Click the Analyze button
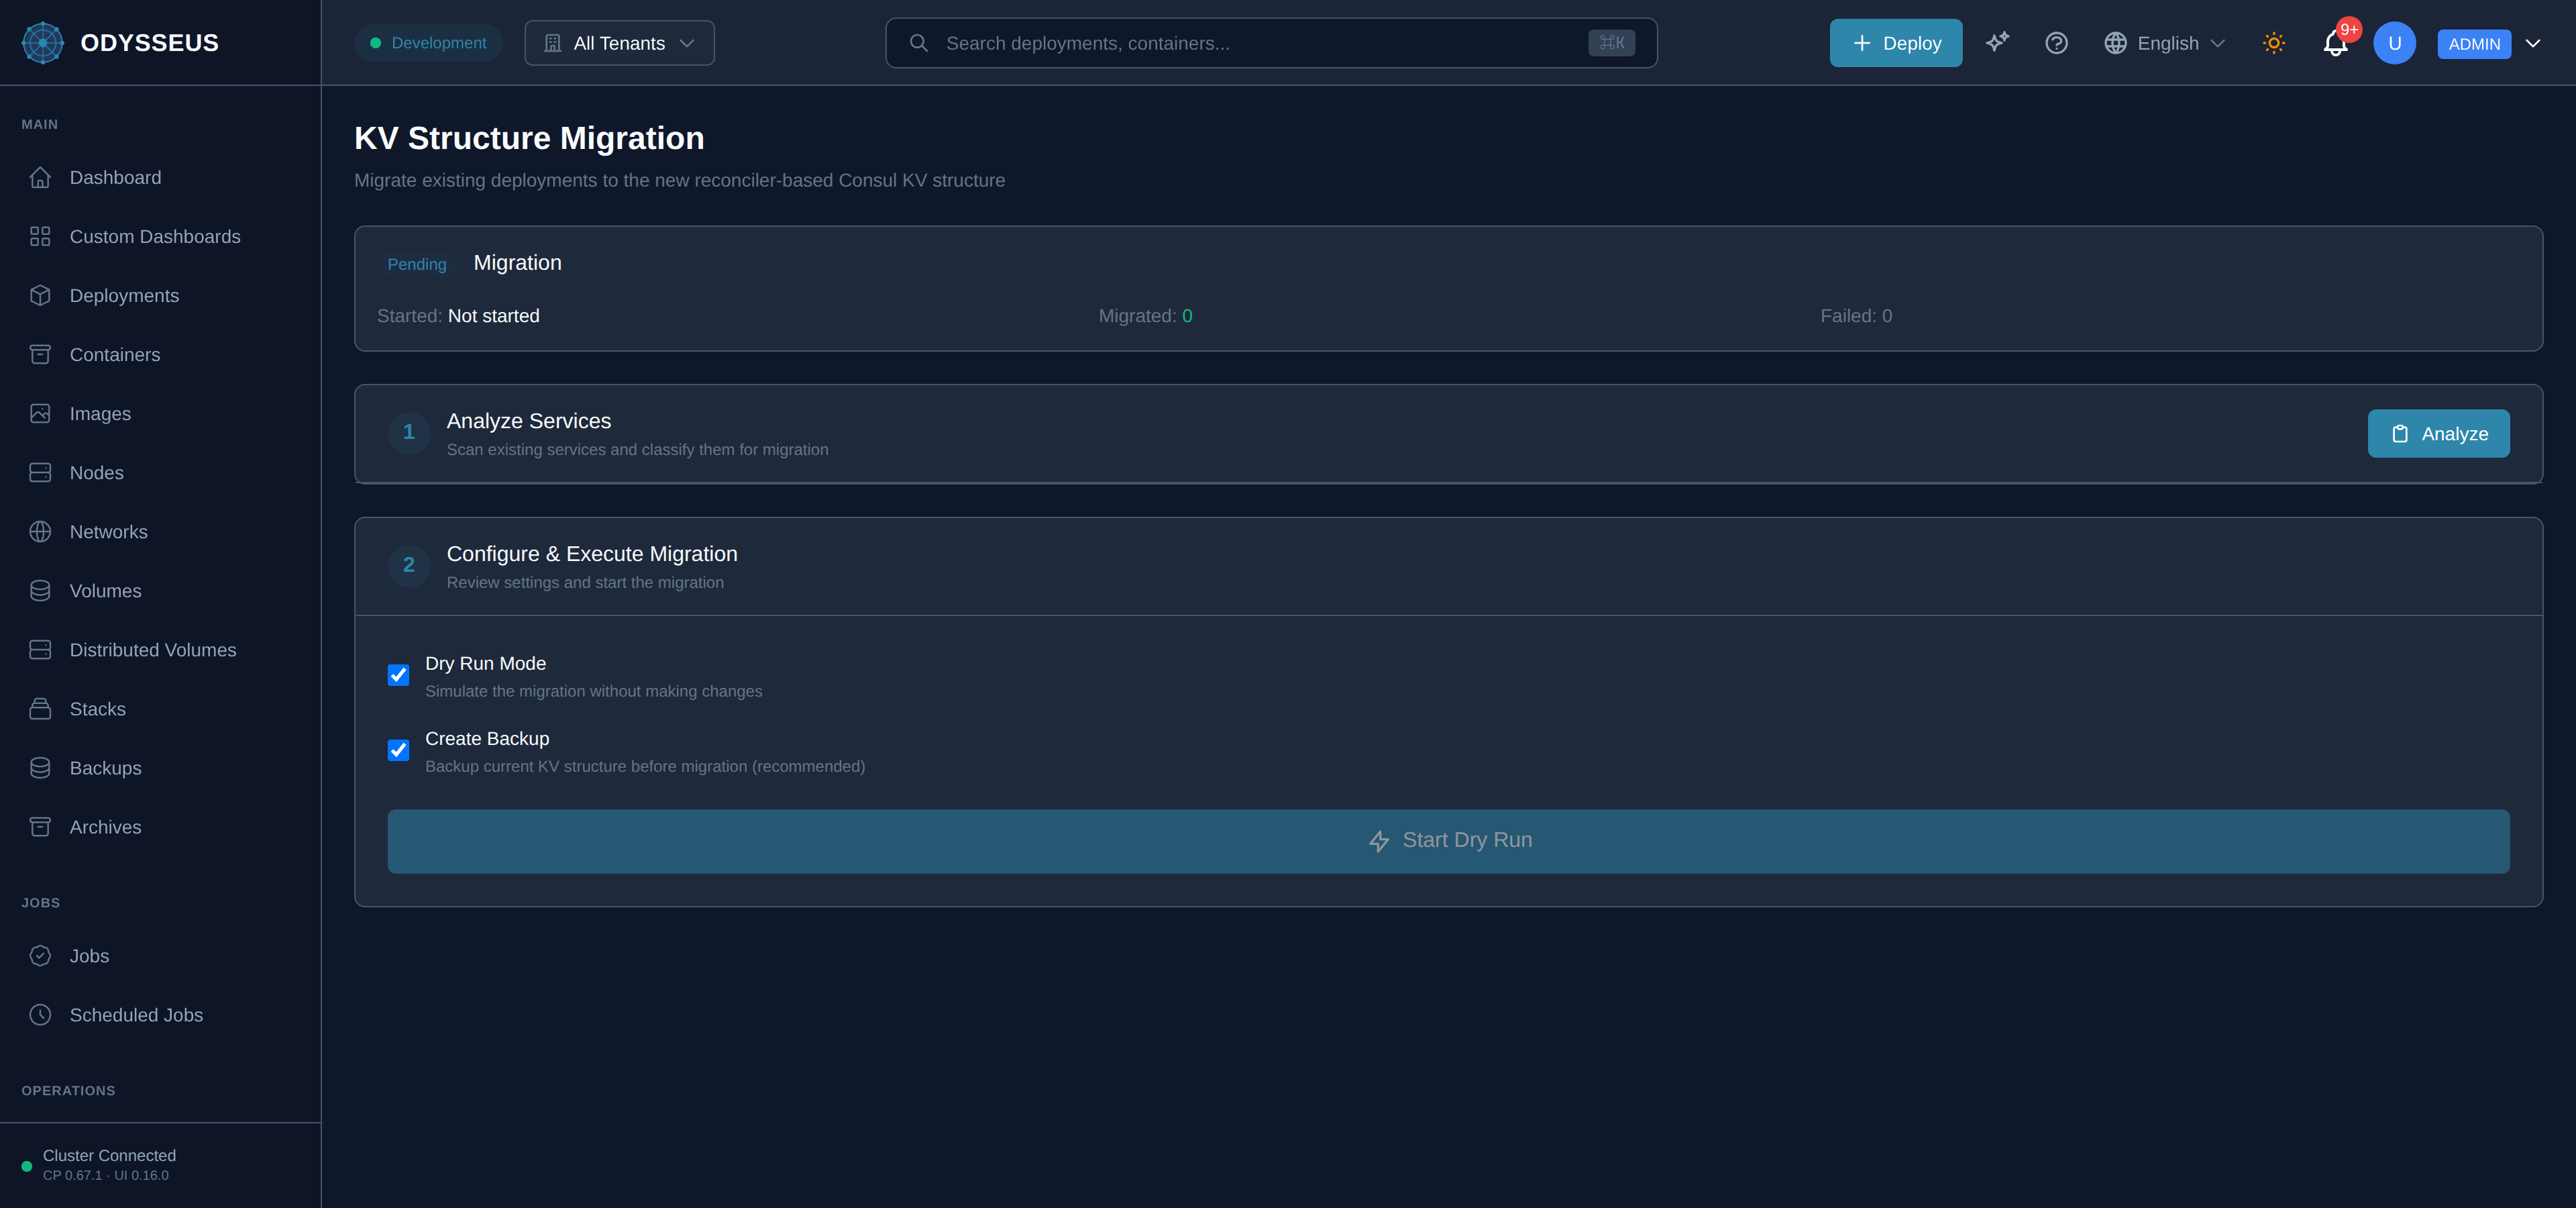This screenshot has height=1208, width=2576. coord(2438,434)
